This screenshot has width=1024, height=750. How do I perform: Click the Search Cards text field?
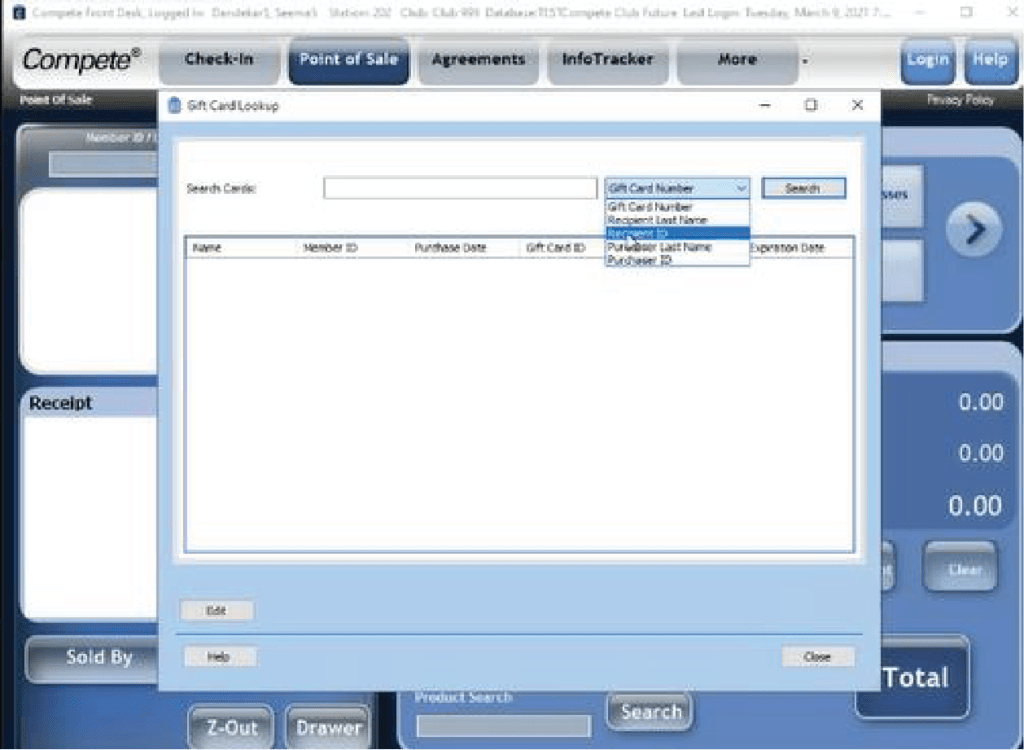(460, 189)
